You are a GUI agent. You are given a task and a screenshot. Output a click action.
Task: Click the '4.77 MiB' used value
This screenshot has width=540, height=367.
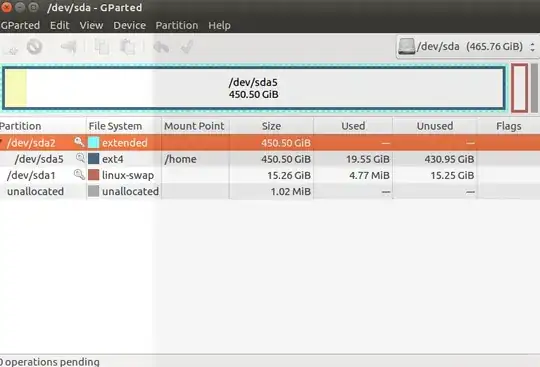[369, 175]
